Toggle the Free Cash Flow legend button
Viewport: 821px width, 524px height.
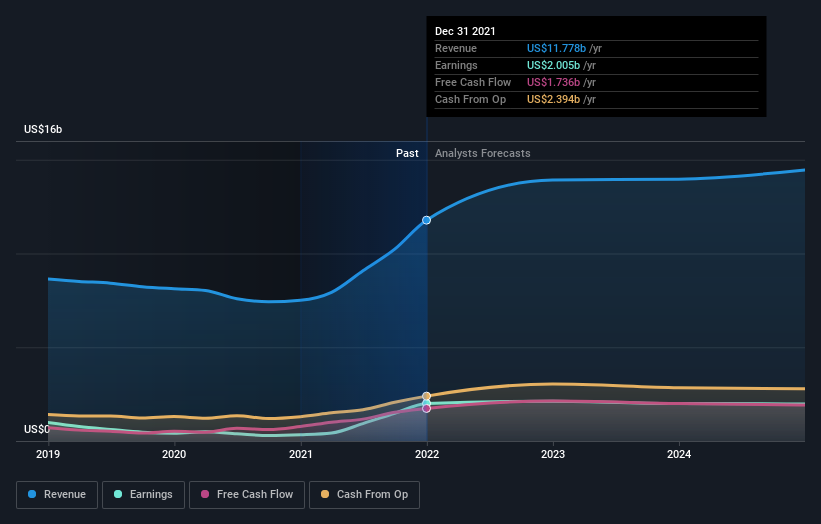click(247, 495)
